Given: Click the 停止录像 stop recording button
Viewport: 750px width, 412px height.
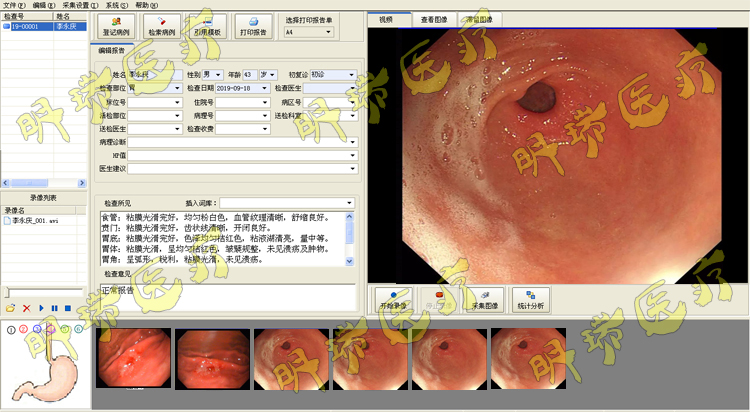Looking at the screenshot, I should tap(439, 300).
